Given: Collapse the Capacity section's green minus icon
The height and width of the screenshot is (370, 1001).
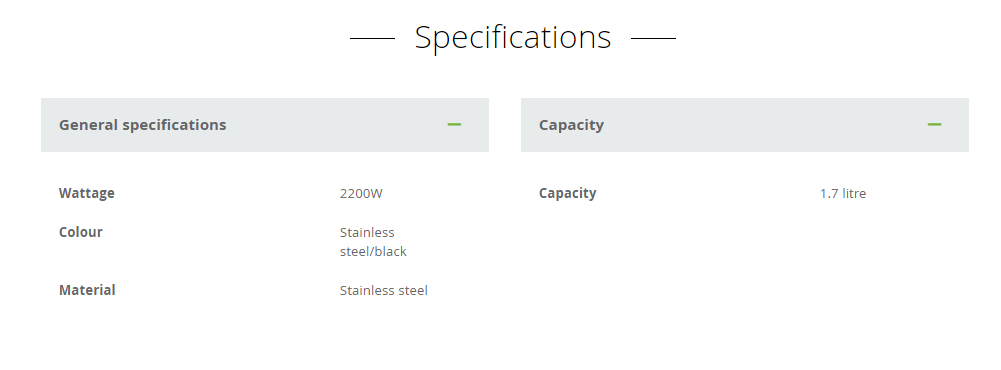Looking at the screenshot, I should coord(934,124).
